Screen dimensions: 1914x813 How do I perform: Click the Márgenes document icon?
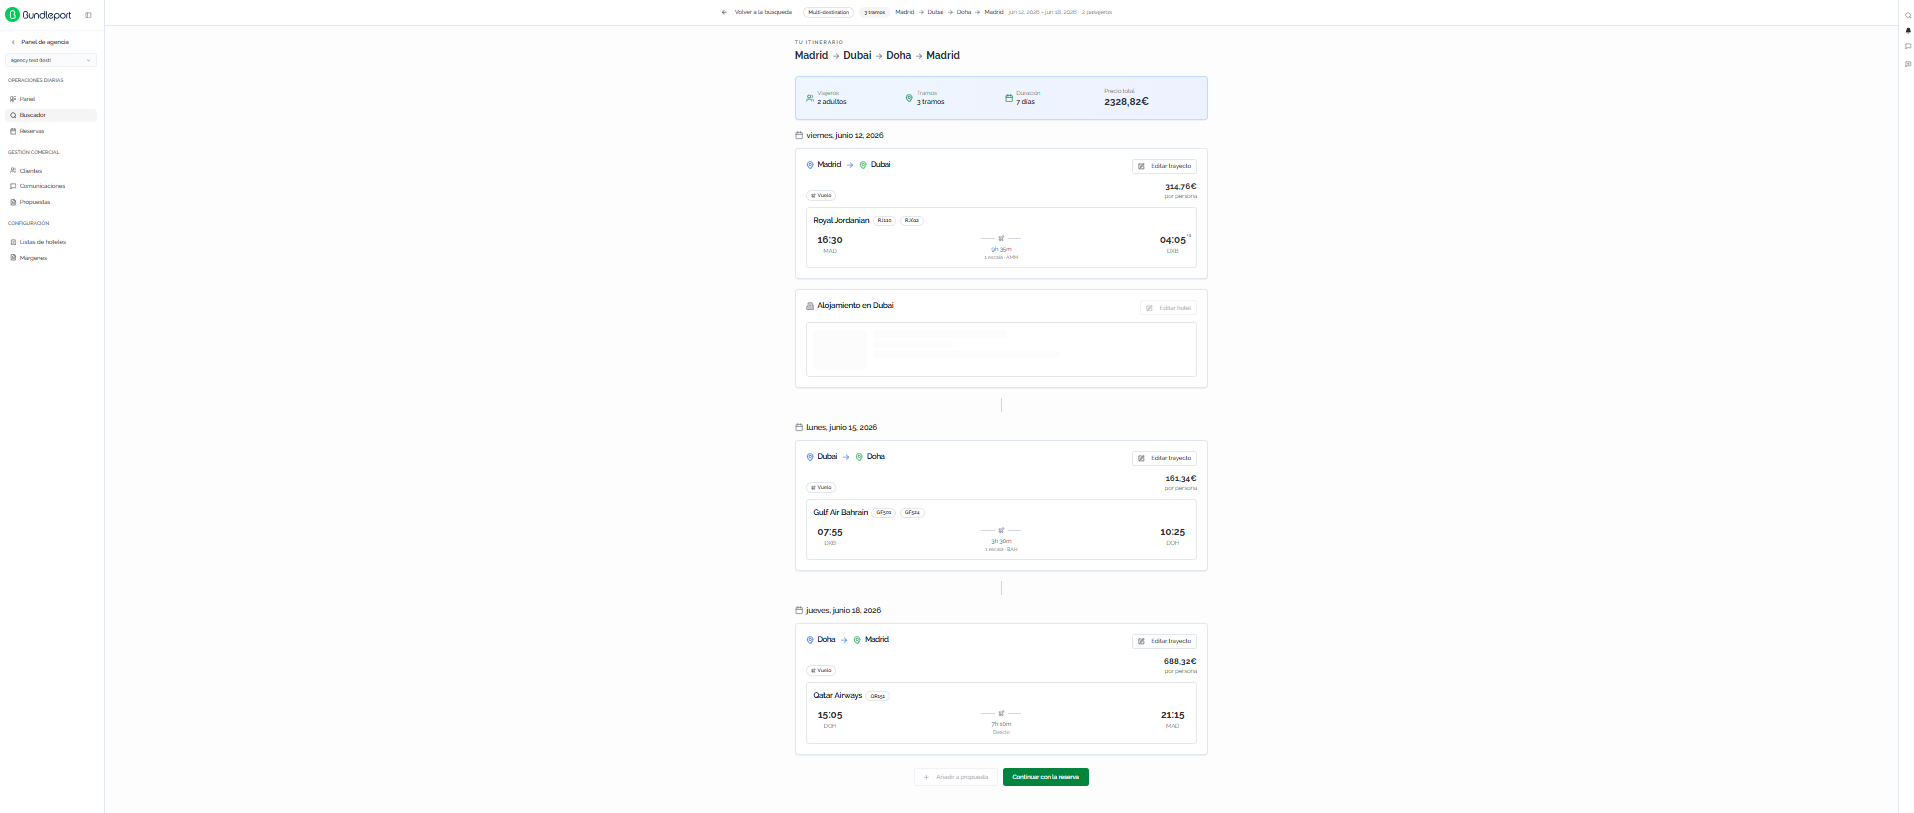point(13,258)
